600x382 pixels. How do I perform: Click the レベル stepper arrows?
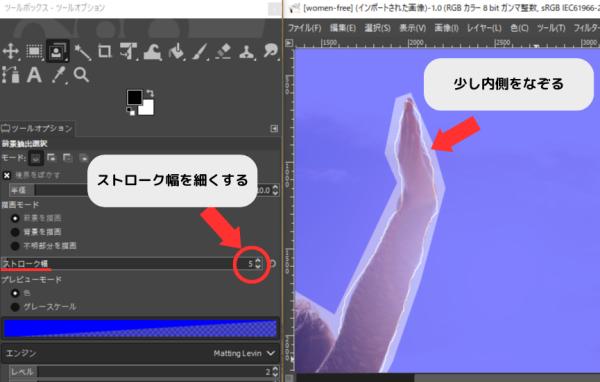pos(275,372)
